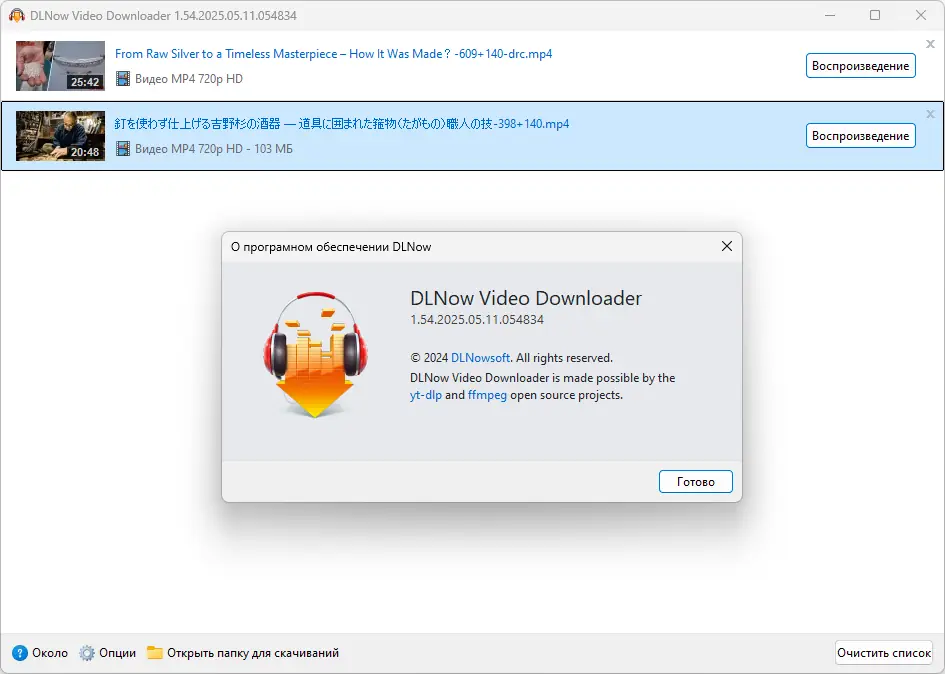945x674 pixels.
Task: Close the About DLNow dialog
Action: point(727,246)
